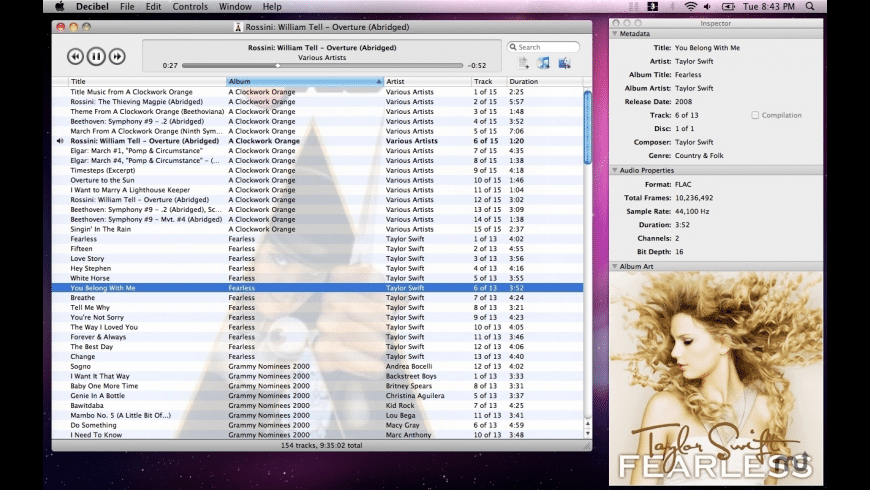The image size is (870, 490).
Task: Open the volume menu bar icon
Action: coord(707,7)
